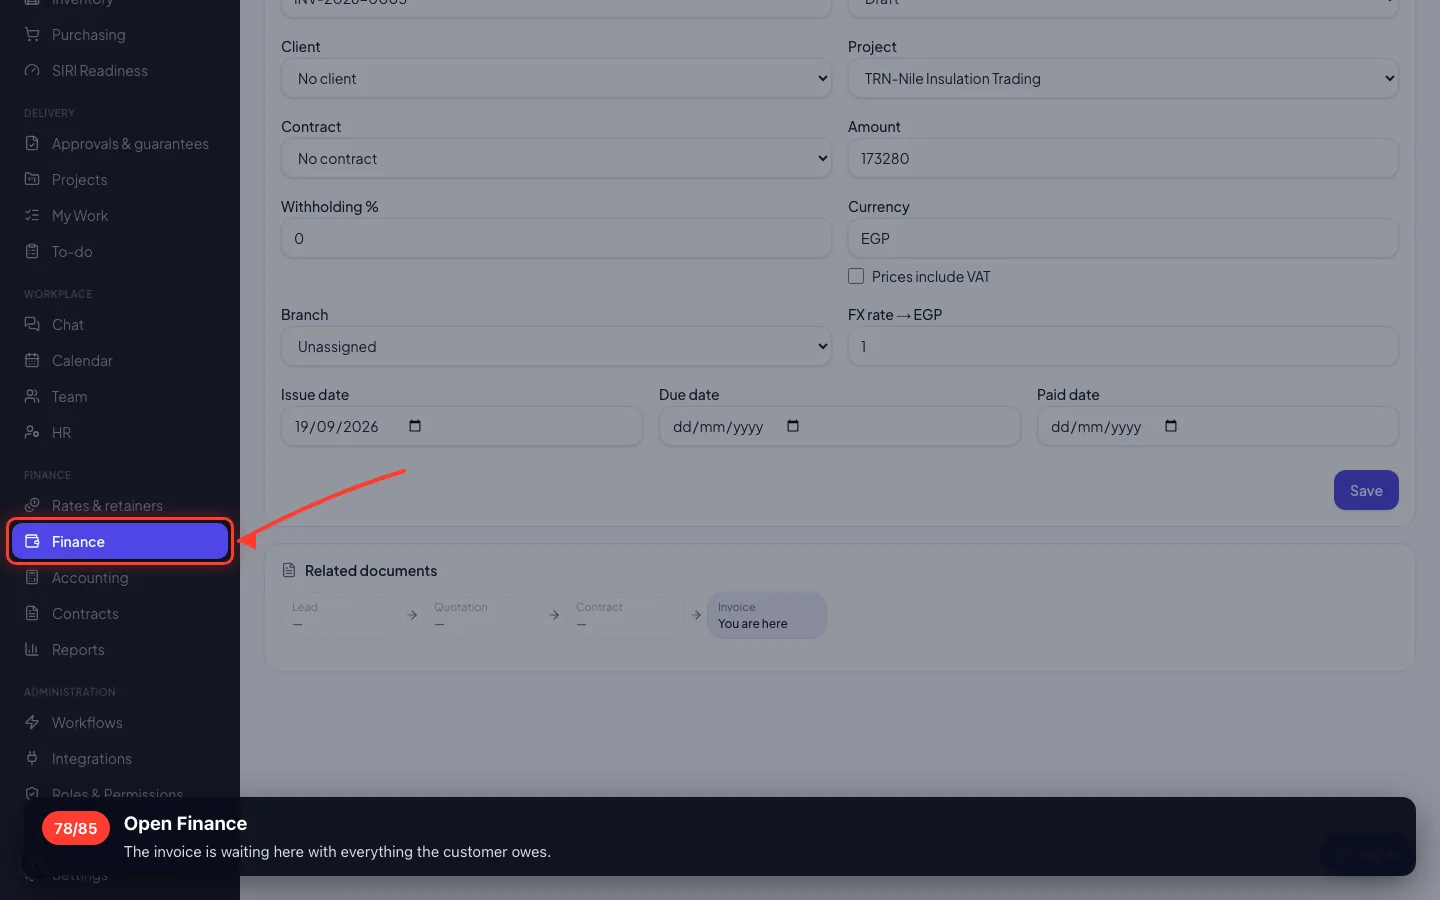Click the Purchasing cart icon
This screenshot has height=900, width=1440.
32,35
